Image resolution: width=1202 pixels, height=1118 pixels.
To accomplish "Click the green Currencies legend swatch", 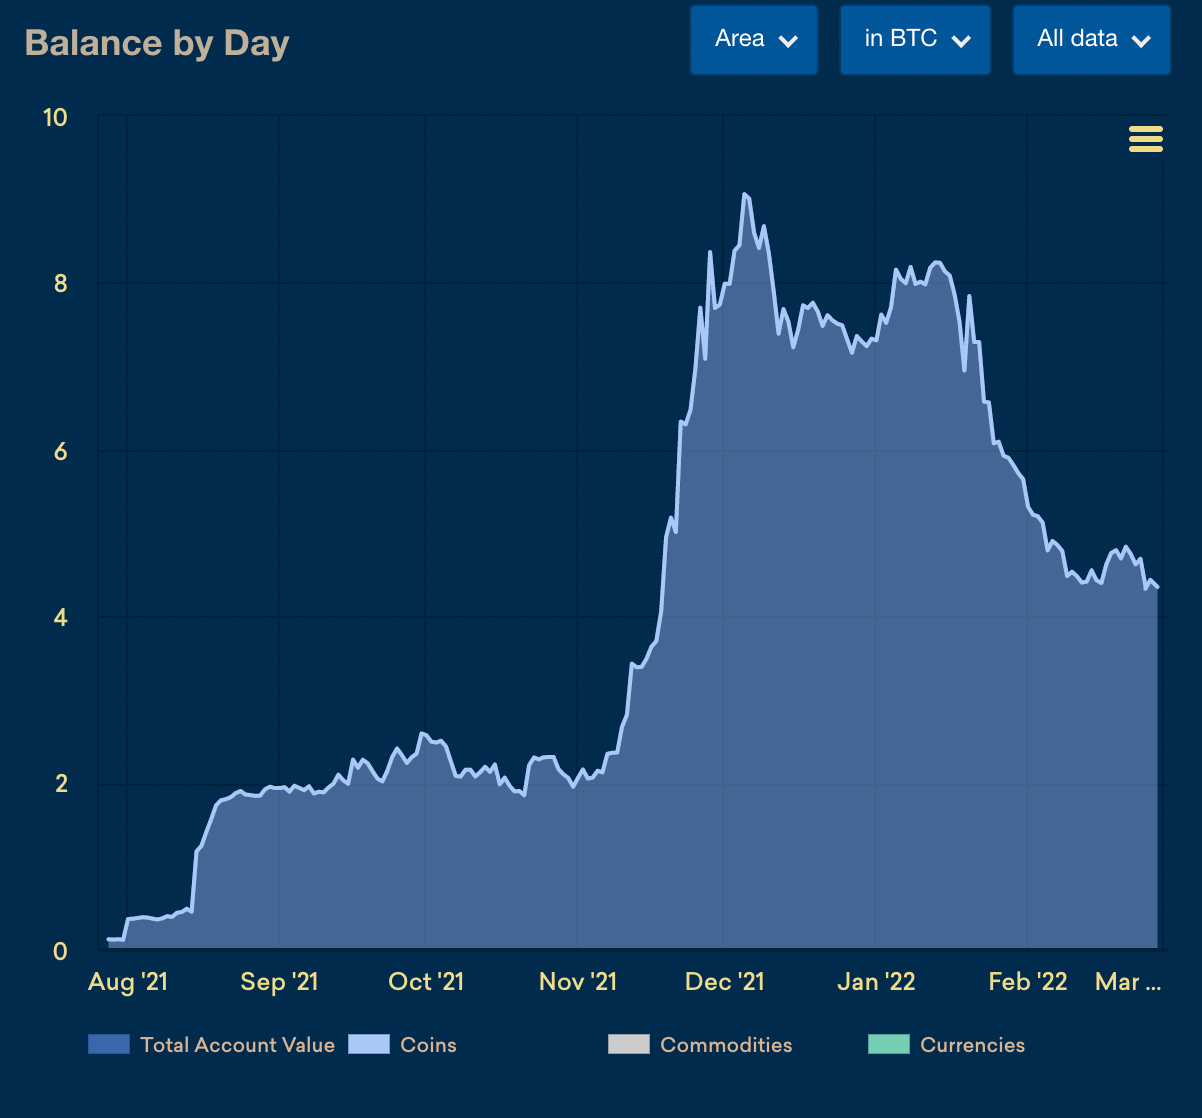I will 888,1044.
